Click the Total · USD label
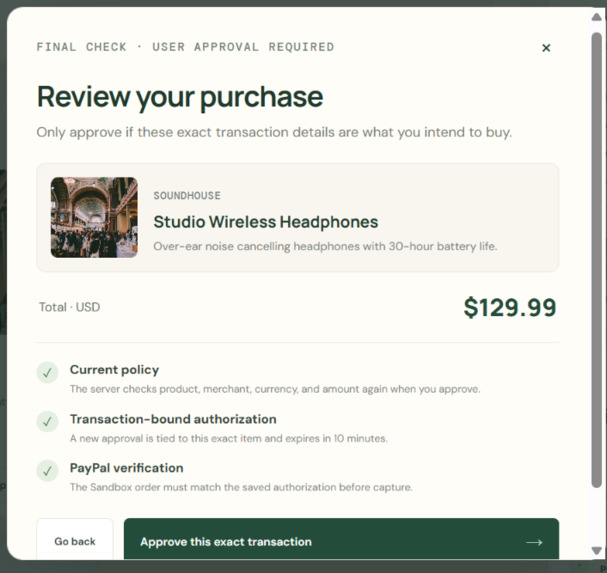 pyautogui.click(x=69, y=307)
